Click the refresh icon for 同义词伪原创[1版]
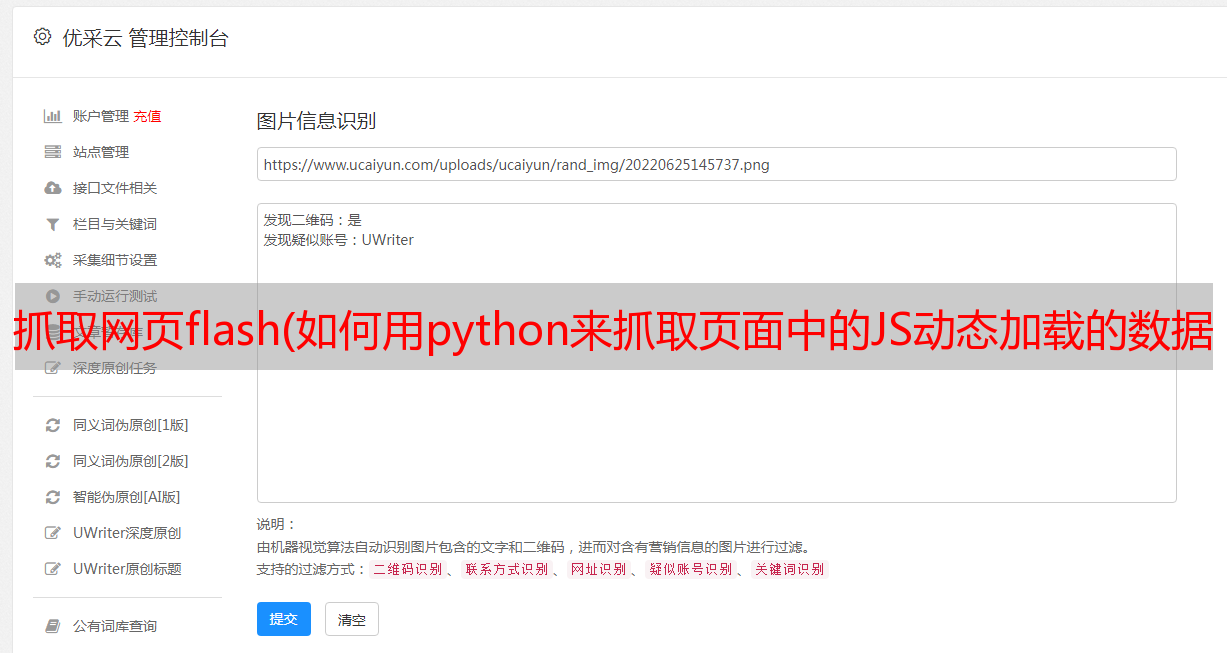 click(53, 425)
